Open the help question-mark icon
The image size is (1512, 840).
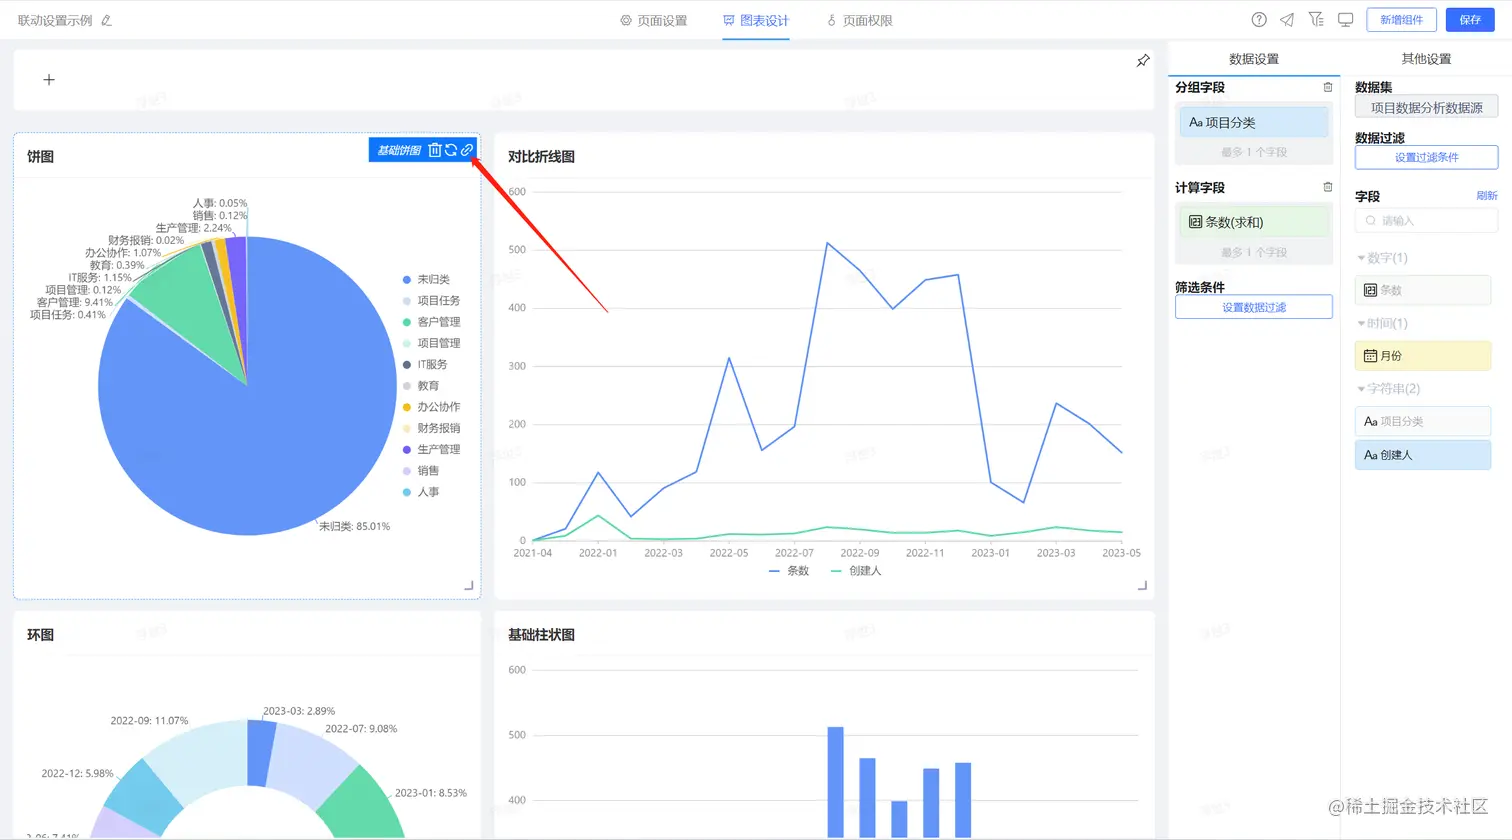1259,20
